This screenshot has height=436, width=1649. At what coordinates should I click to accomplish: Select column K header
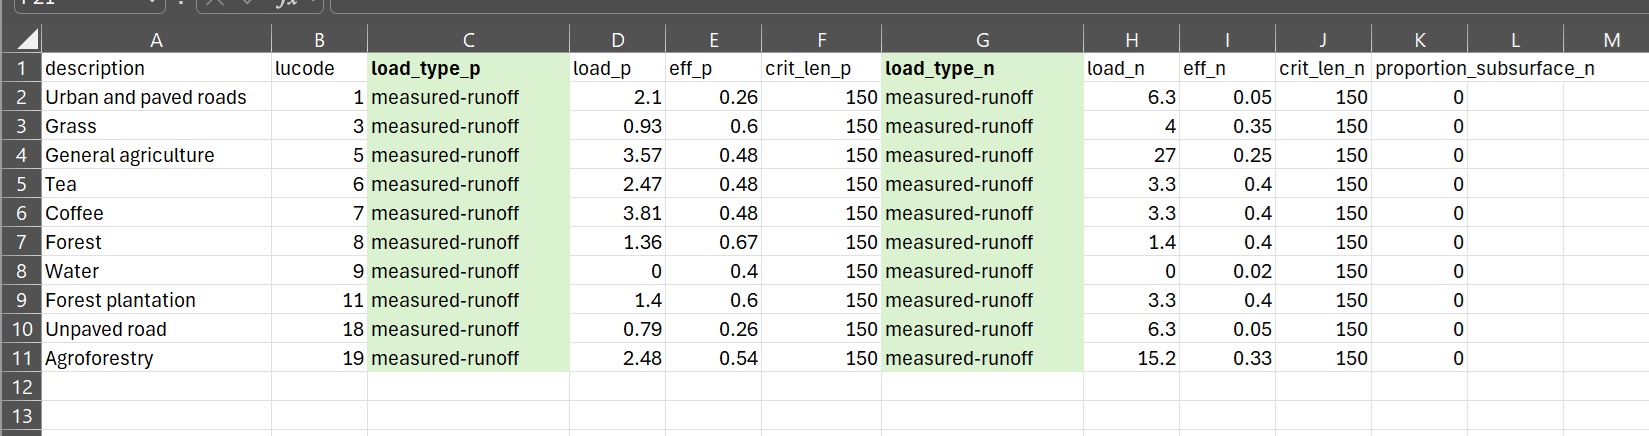tap(1419, 40)
